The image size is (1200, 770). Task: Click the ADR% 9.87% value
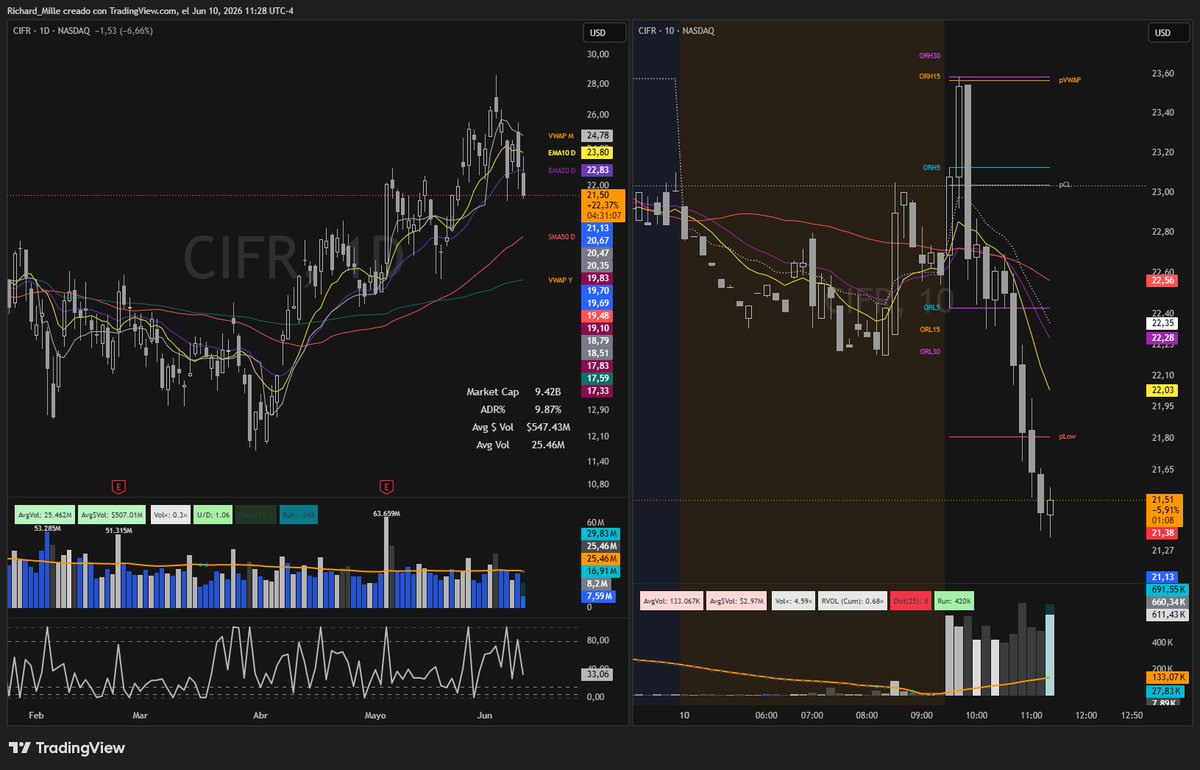coord(548,409)
